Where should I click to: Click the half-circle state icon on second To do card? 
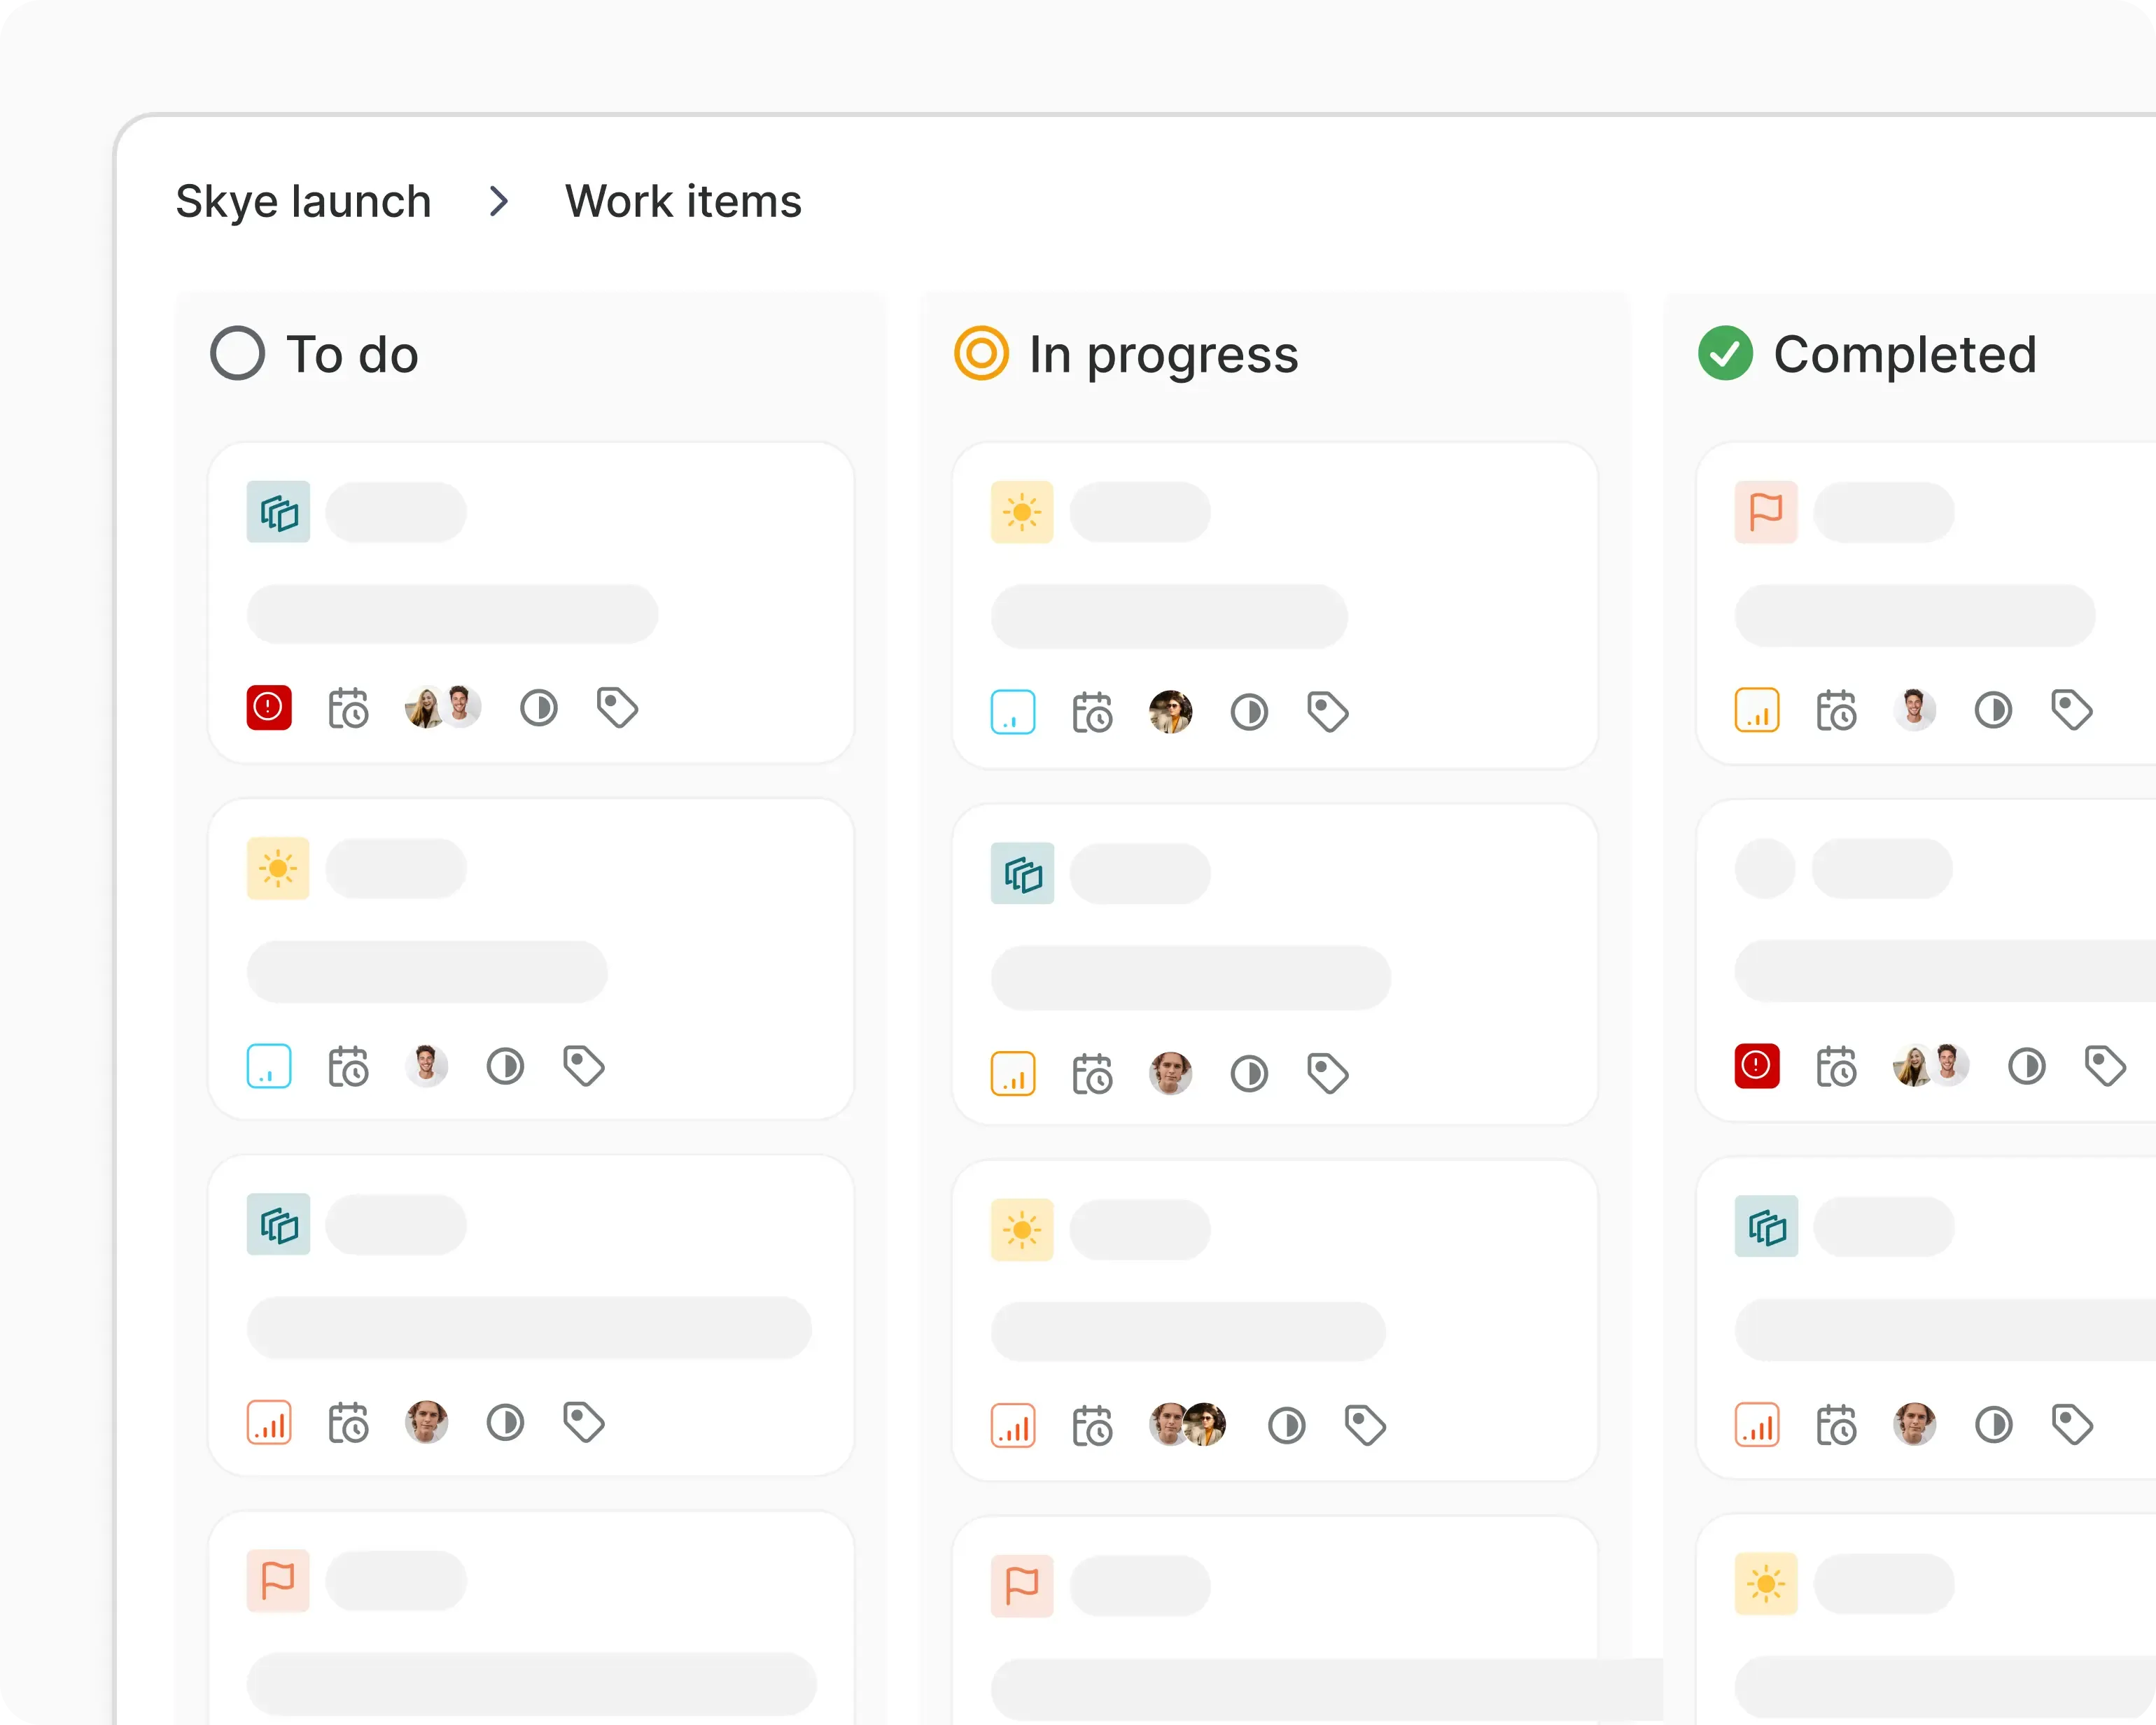505,1066
